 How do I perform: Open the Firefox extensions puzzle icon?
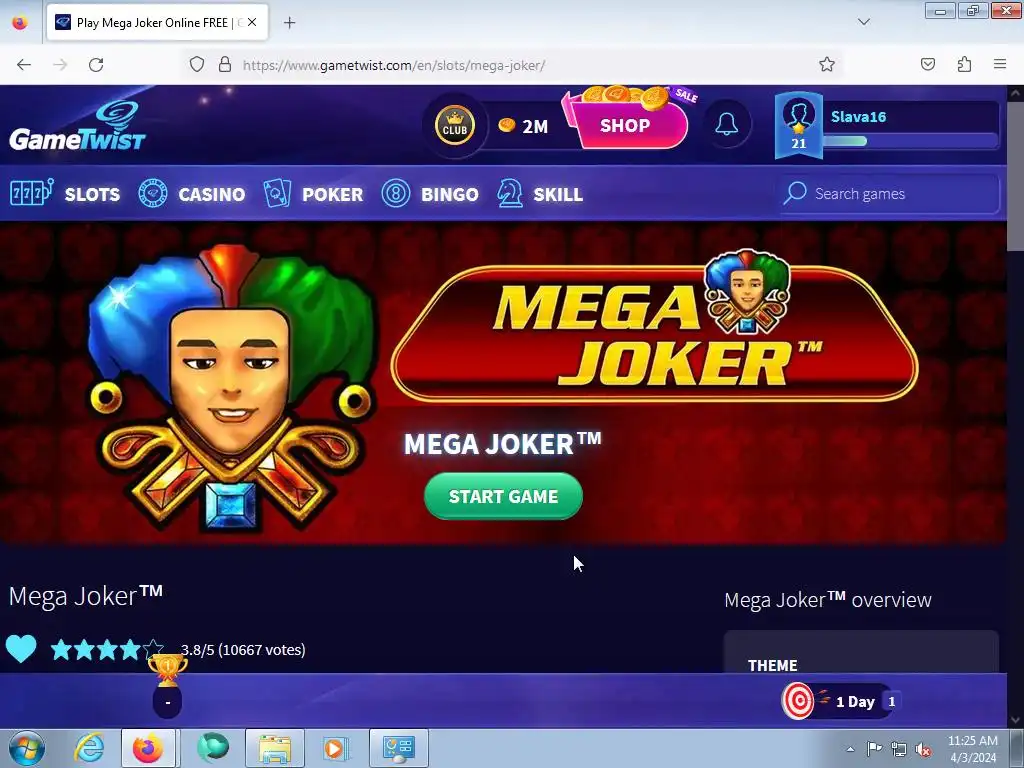click(964, 64)
